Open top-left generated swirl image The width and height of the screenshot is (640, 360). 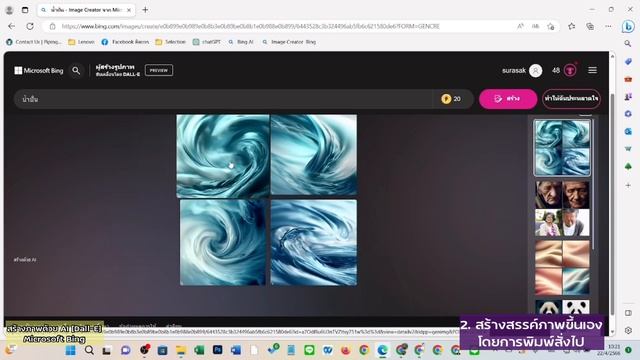(222, 156)
